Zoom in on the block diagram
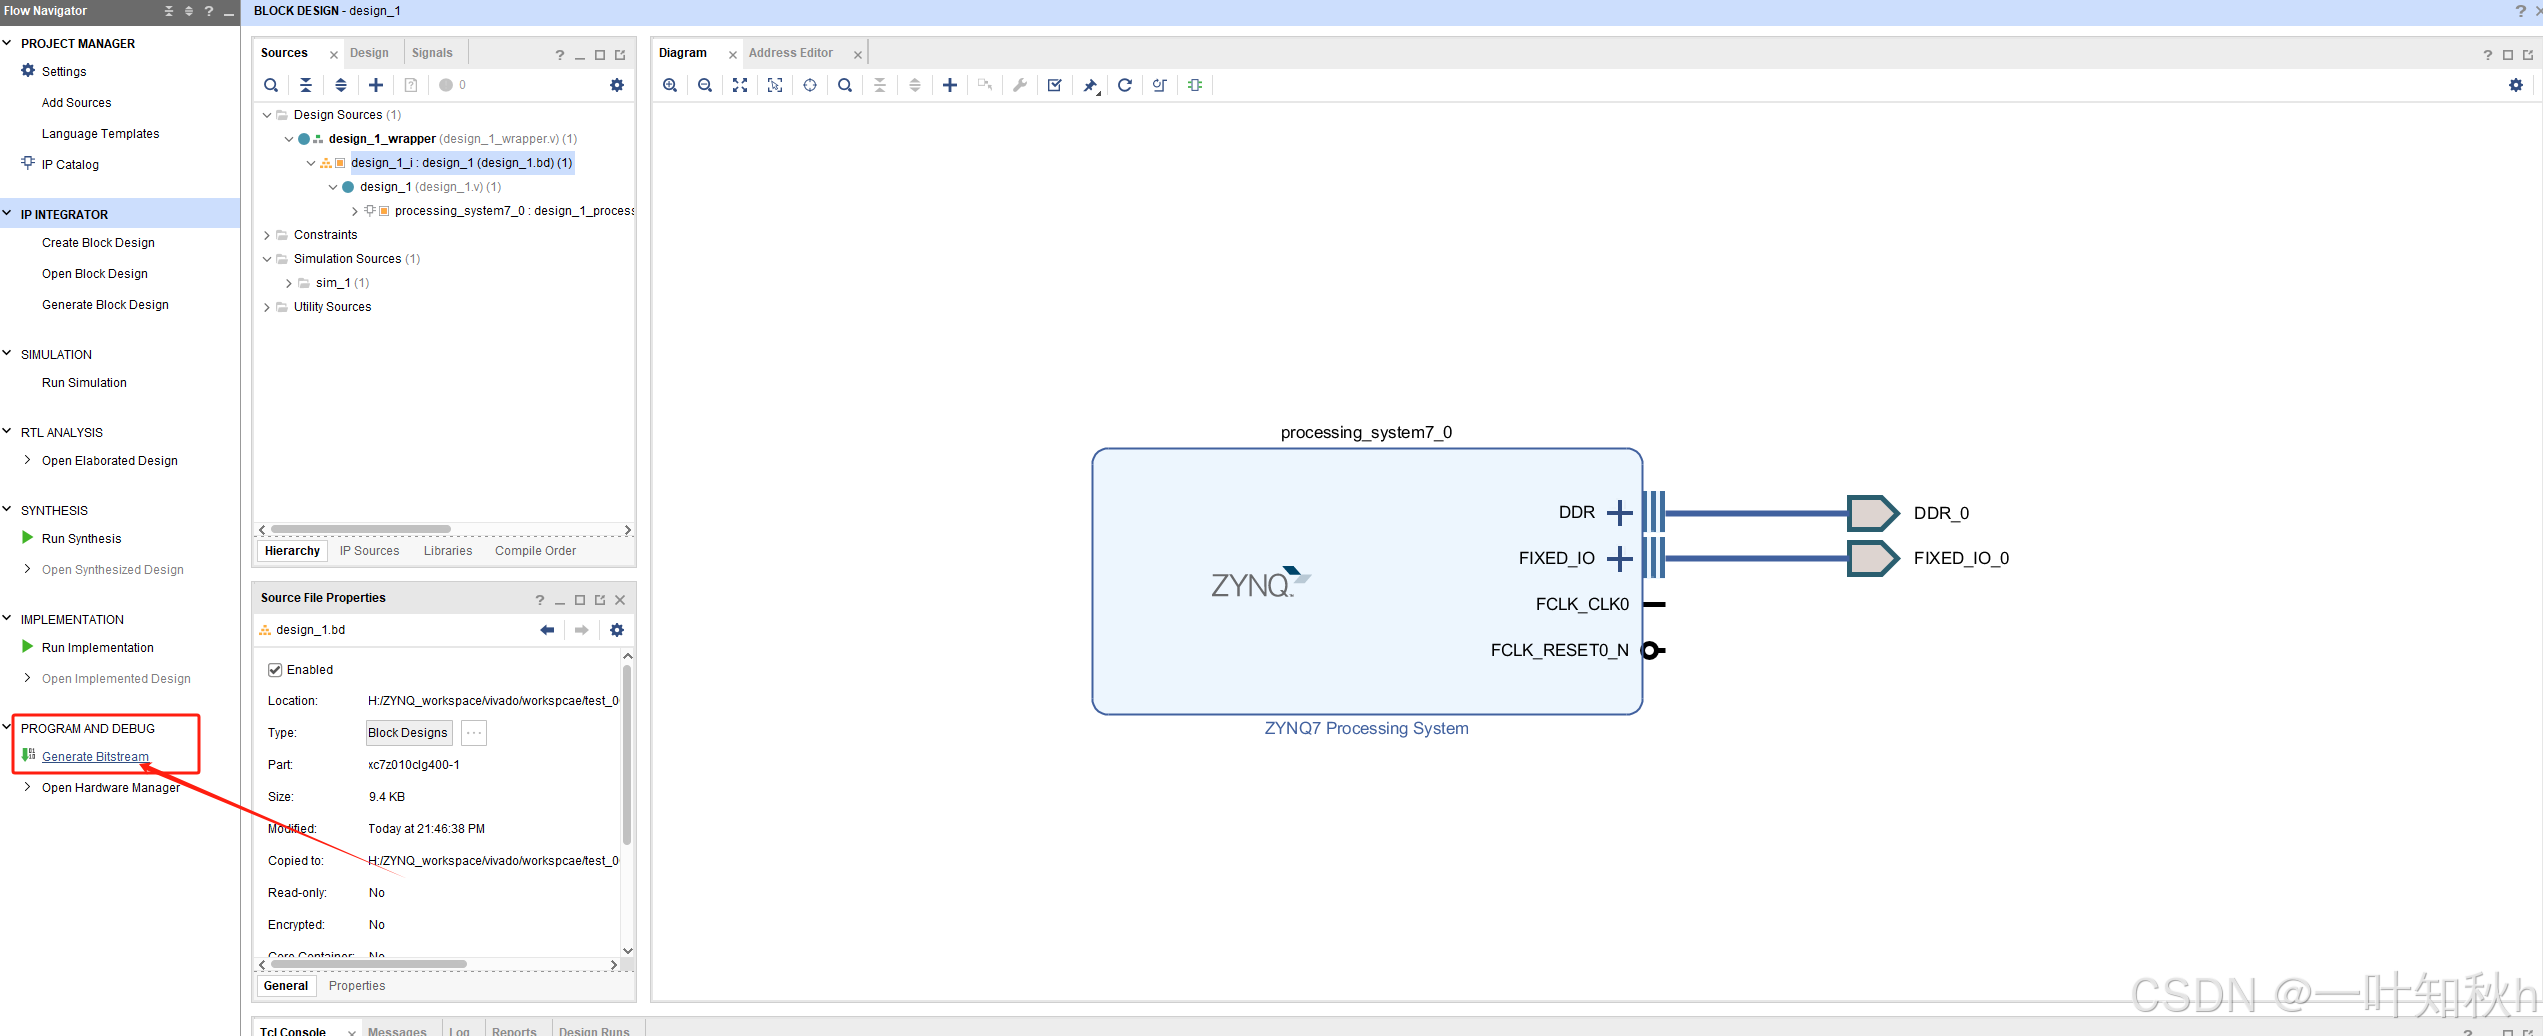Image resolution: width=2543 pixels, height=1036 pixels. pos(670,85)
